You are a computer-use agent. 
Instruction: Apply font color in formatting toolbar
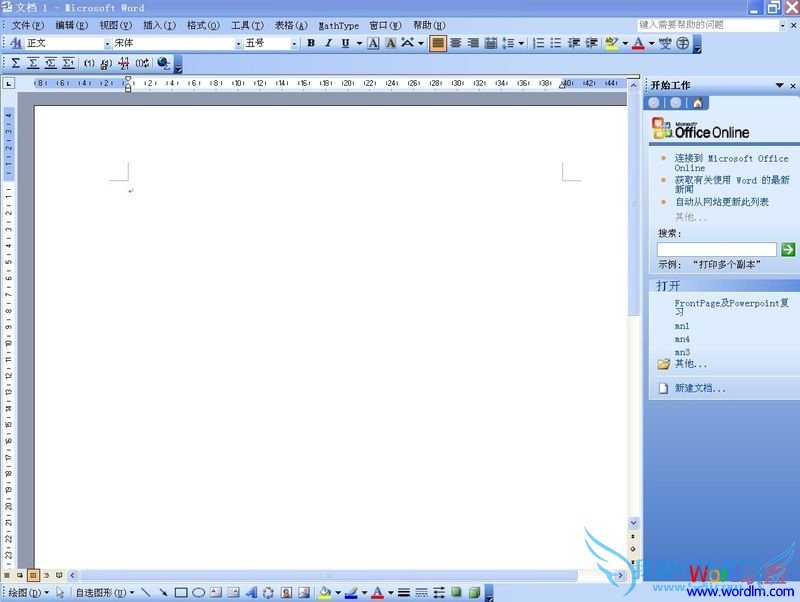(x=638, y=43)
